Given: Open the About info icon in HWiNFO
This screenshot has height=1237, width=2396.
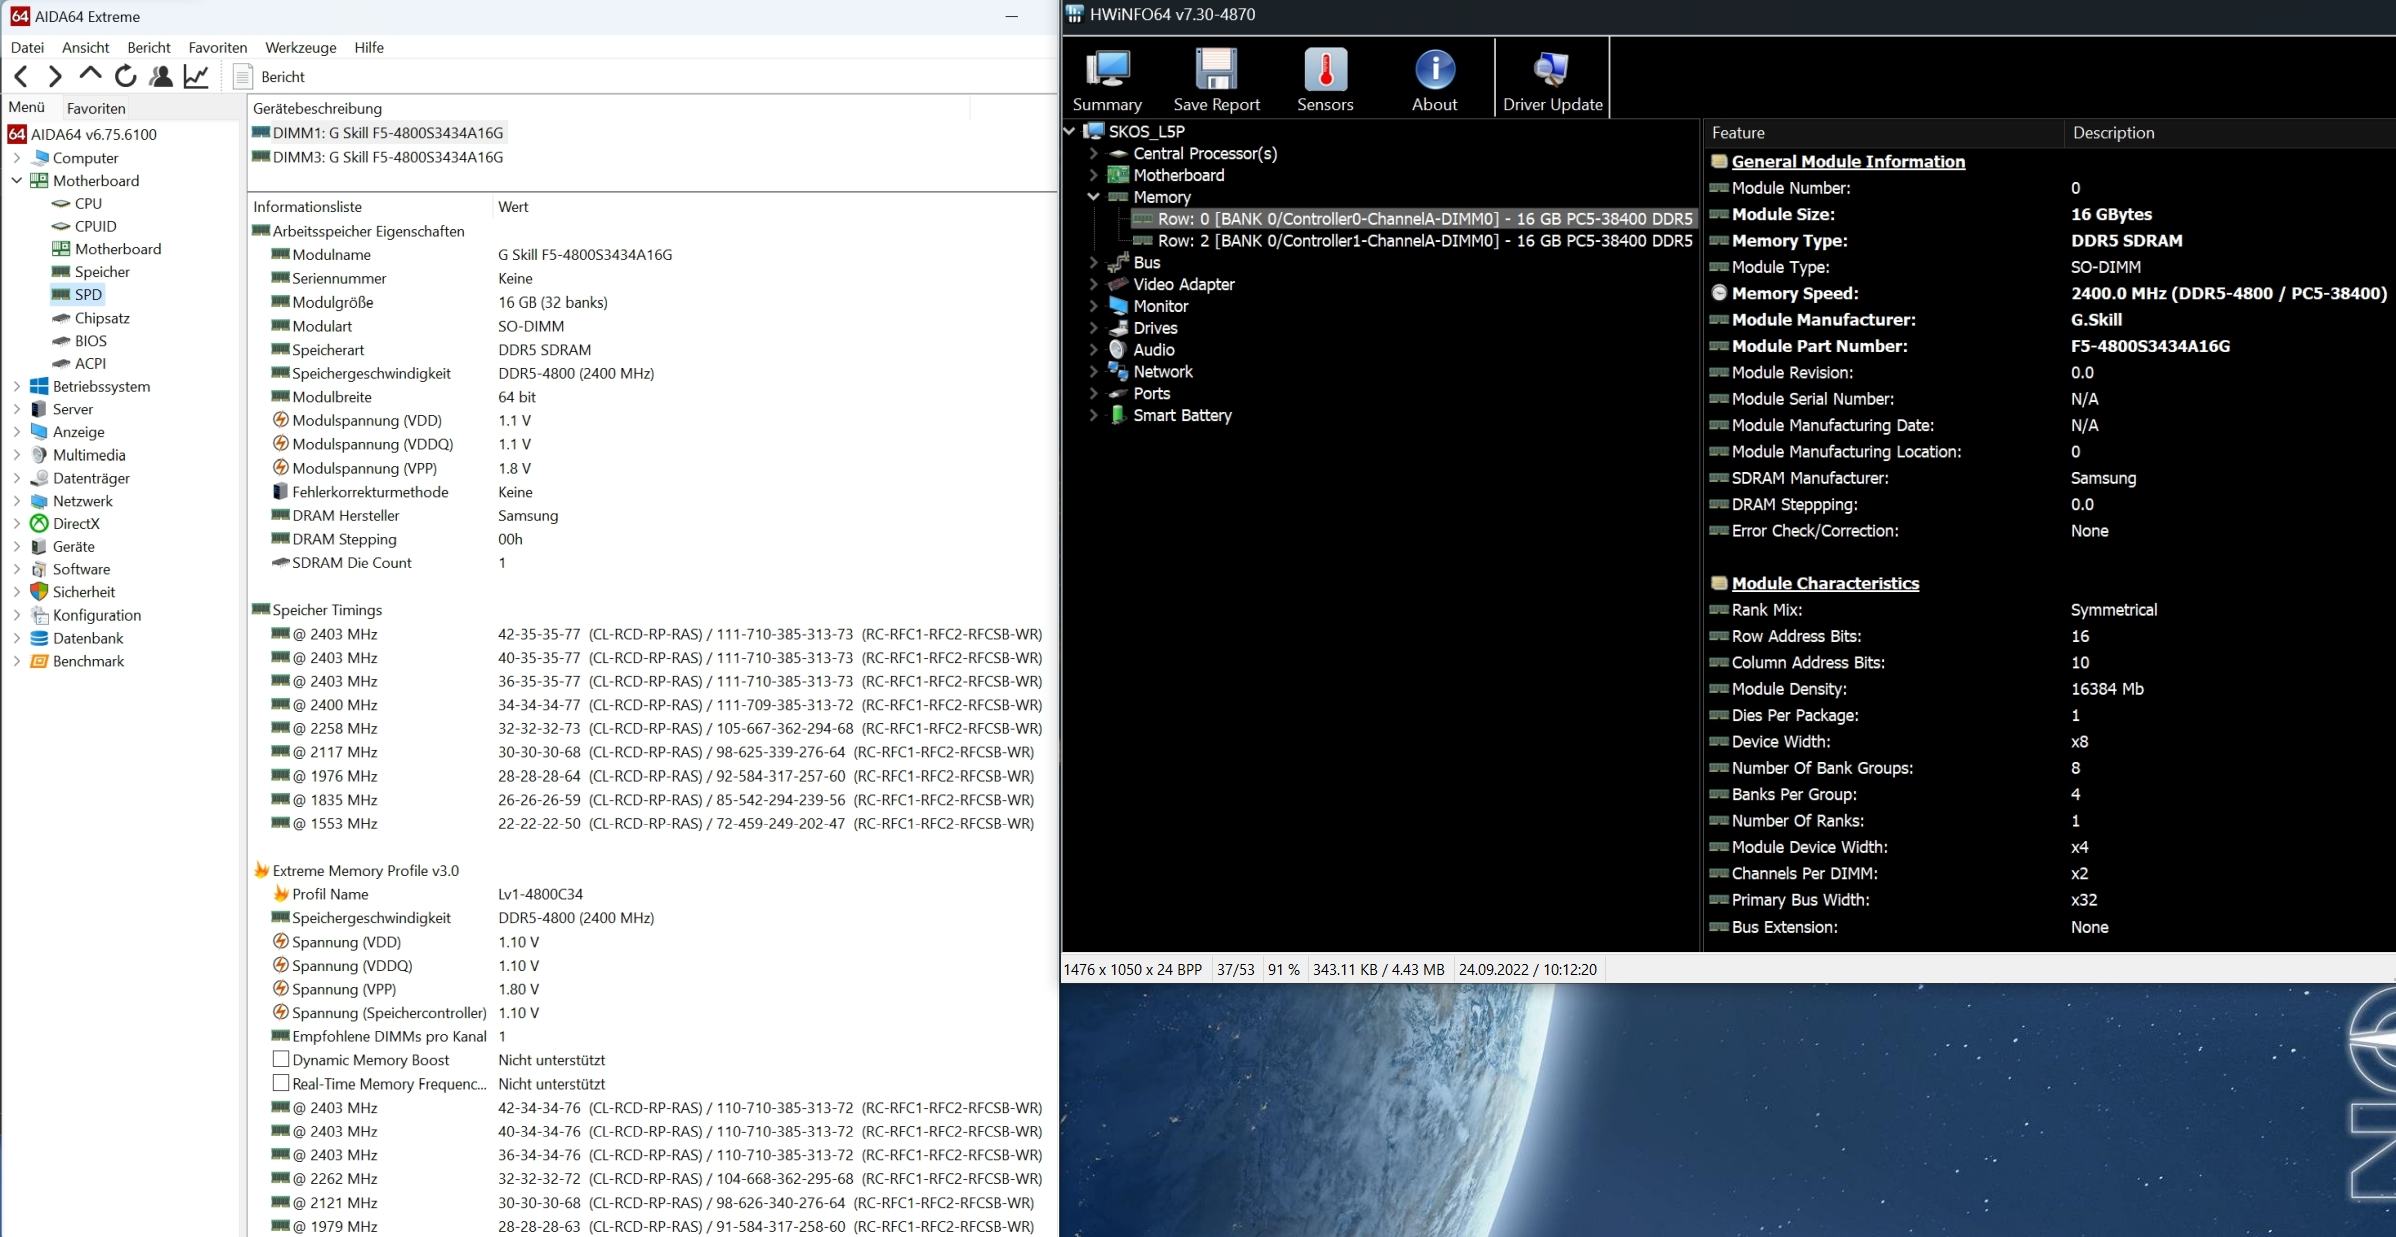Looking at the screenshot, I should [1434, 80].
